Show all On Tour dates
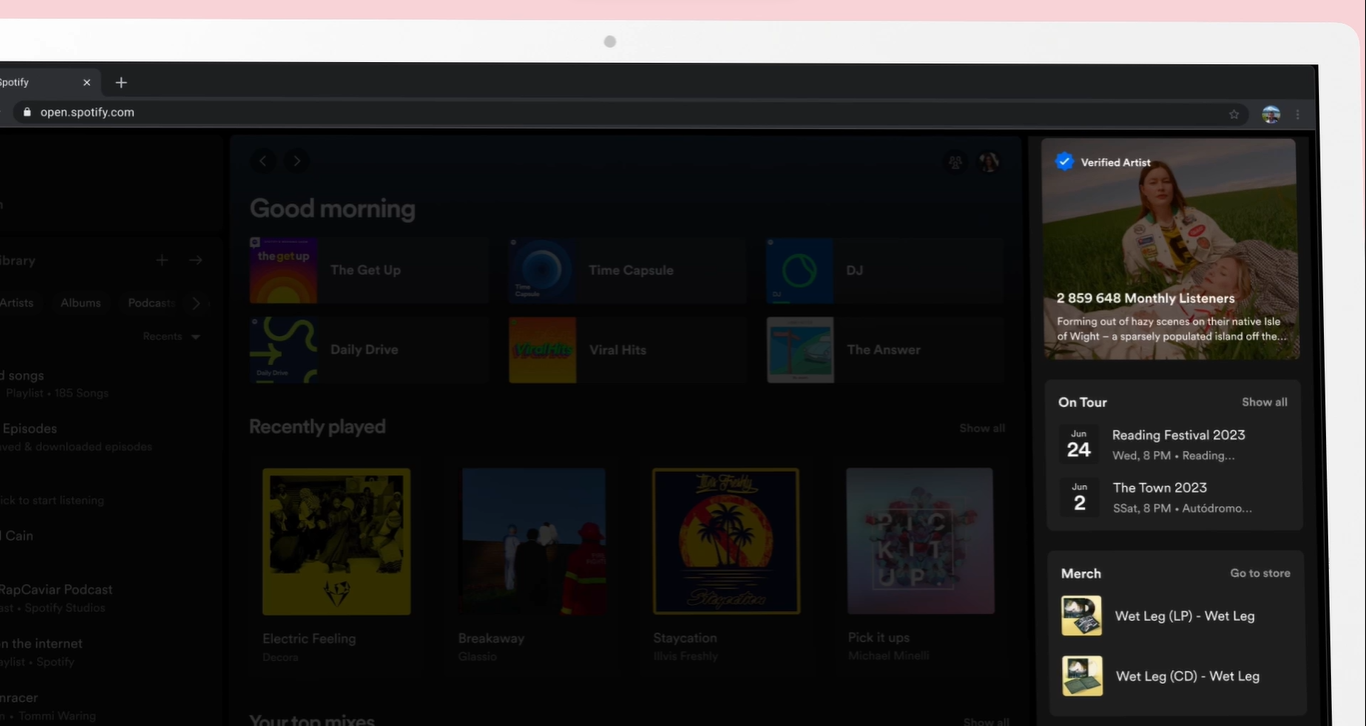 1265,402
